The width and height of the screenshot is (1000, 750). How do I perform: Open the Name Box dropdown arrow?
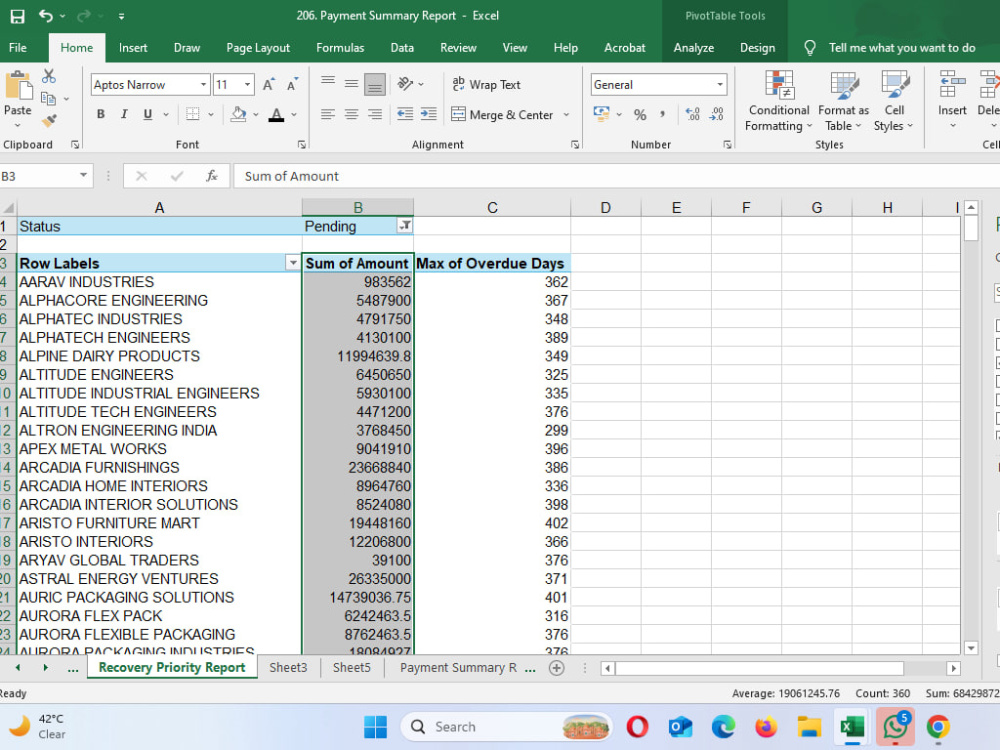pyautogui.click(x=83, y=175)
